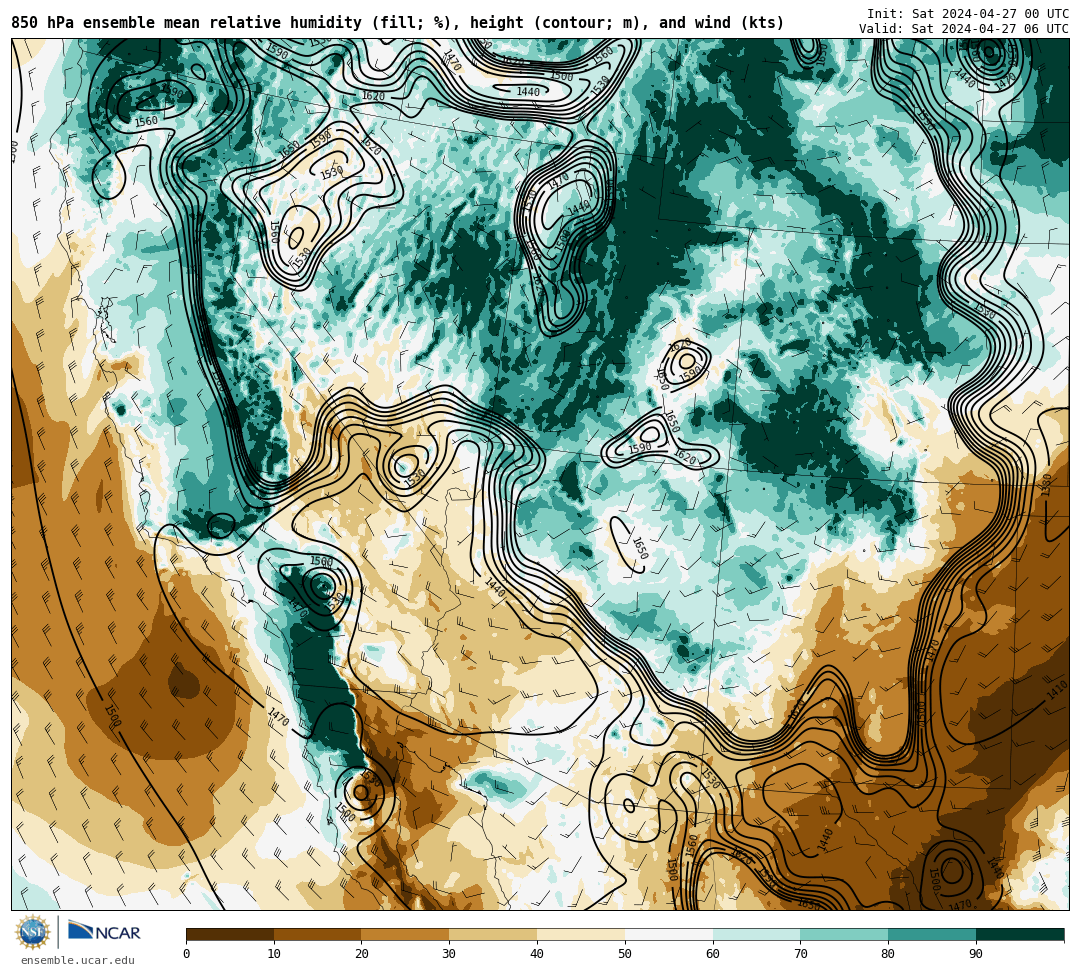Click the 0-10 darkest brown color swatch
Viewport: 1080px width, 973px height.
coord(230,934)
